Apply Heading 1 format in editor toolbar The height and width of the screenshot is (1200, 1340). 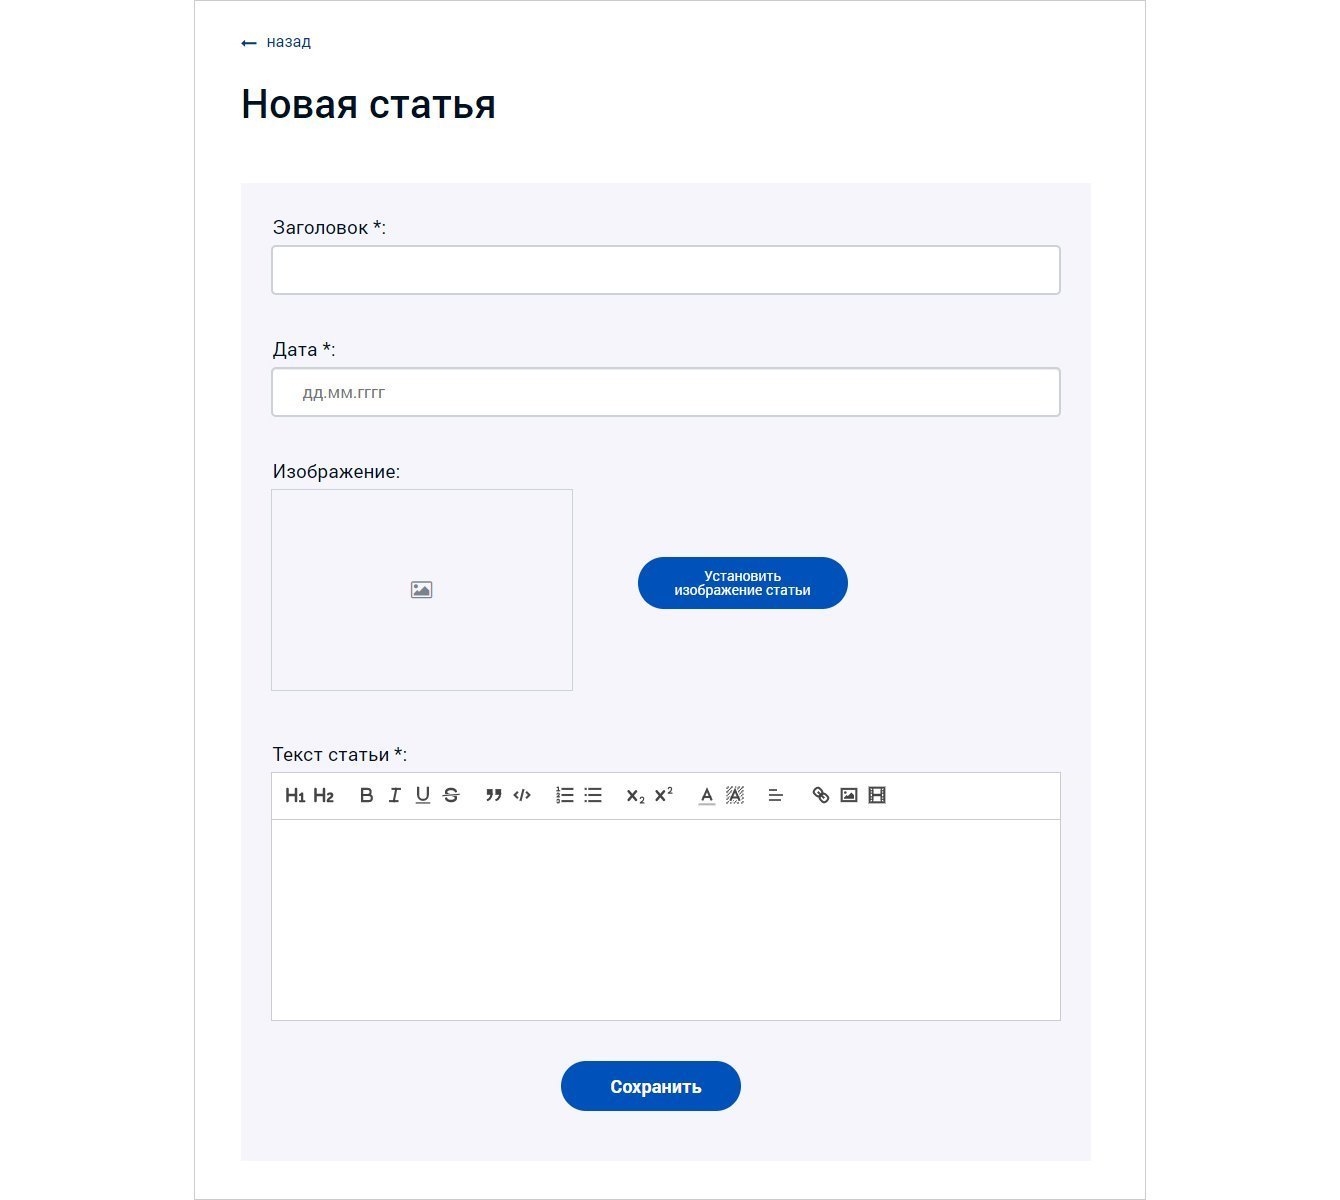[x=295, y=796]
